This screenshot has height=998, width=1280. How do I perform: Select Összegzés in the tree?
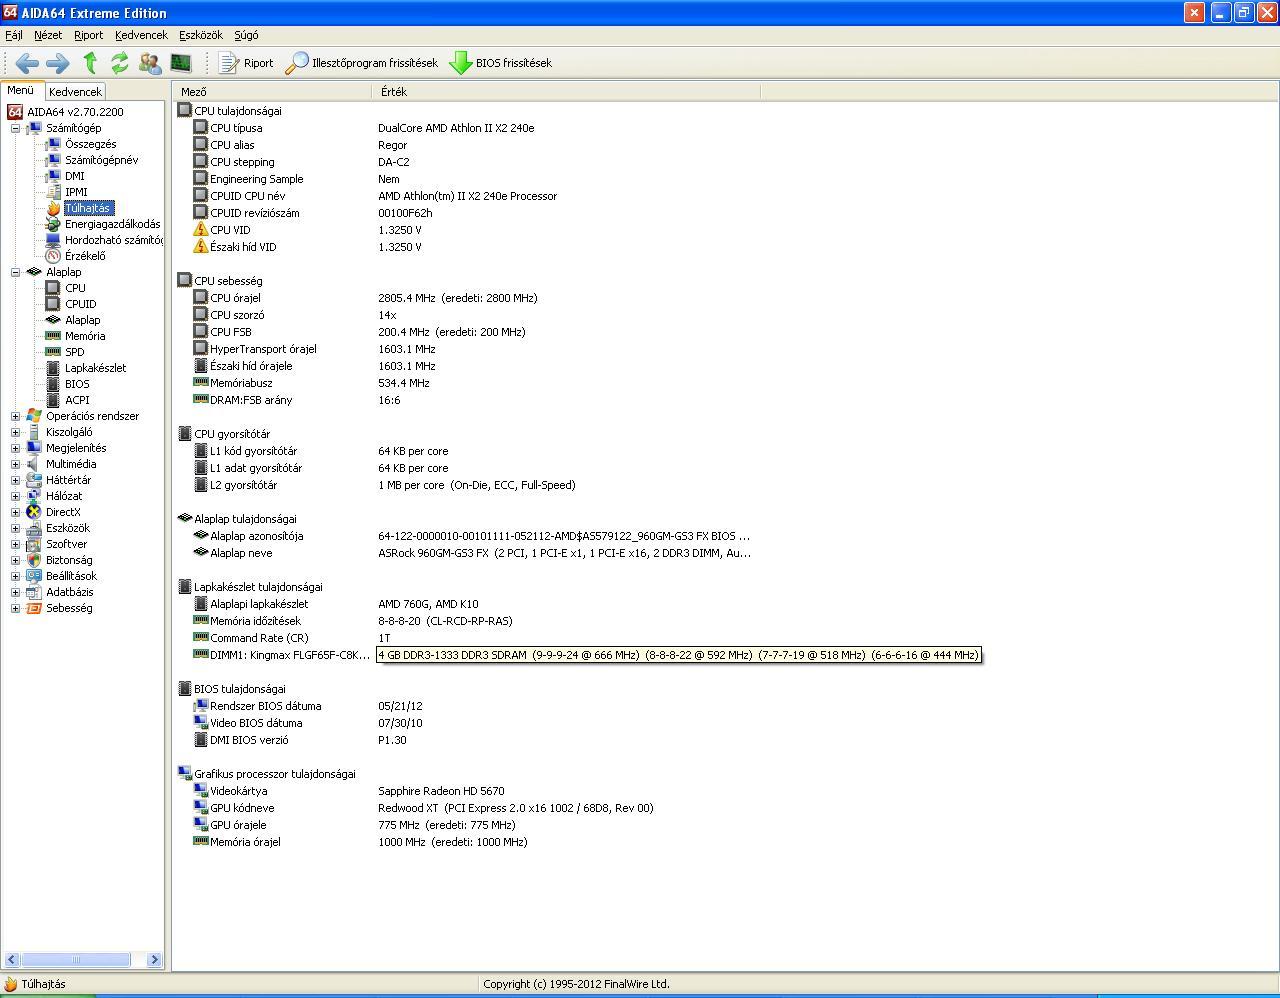[90, 144]
